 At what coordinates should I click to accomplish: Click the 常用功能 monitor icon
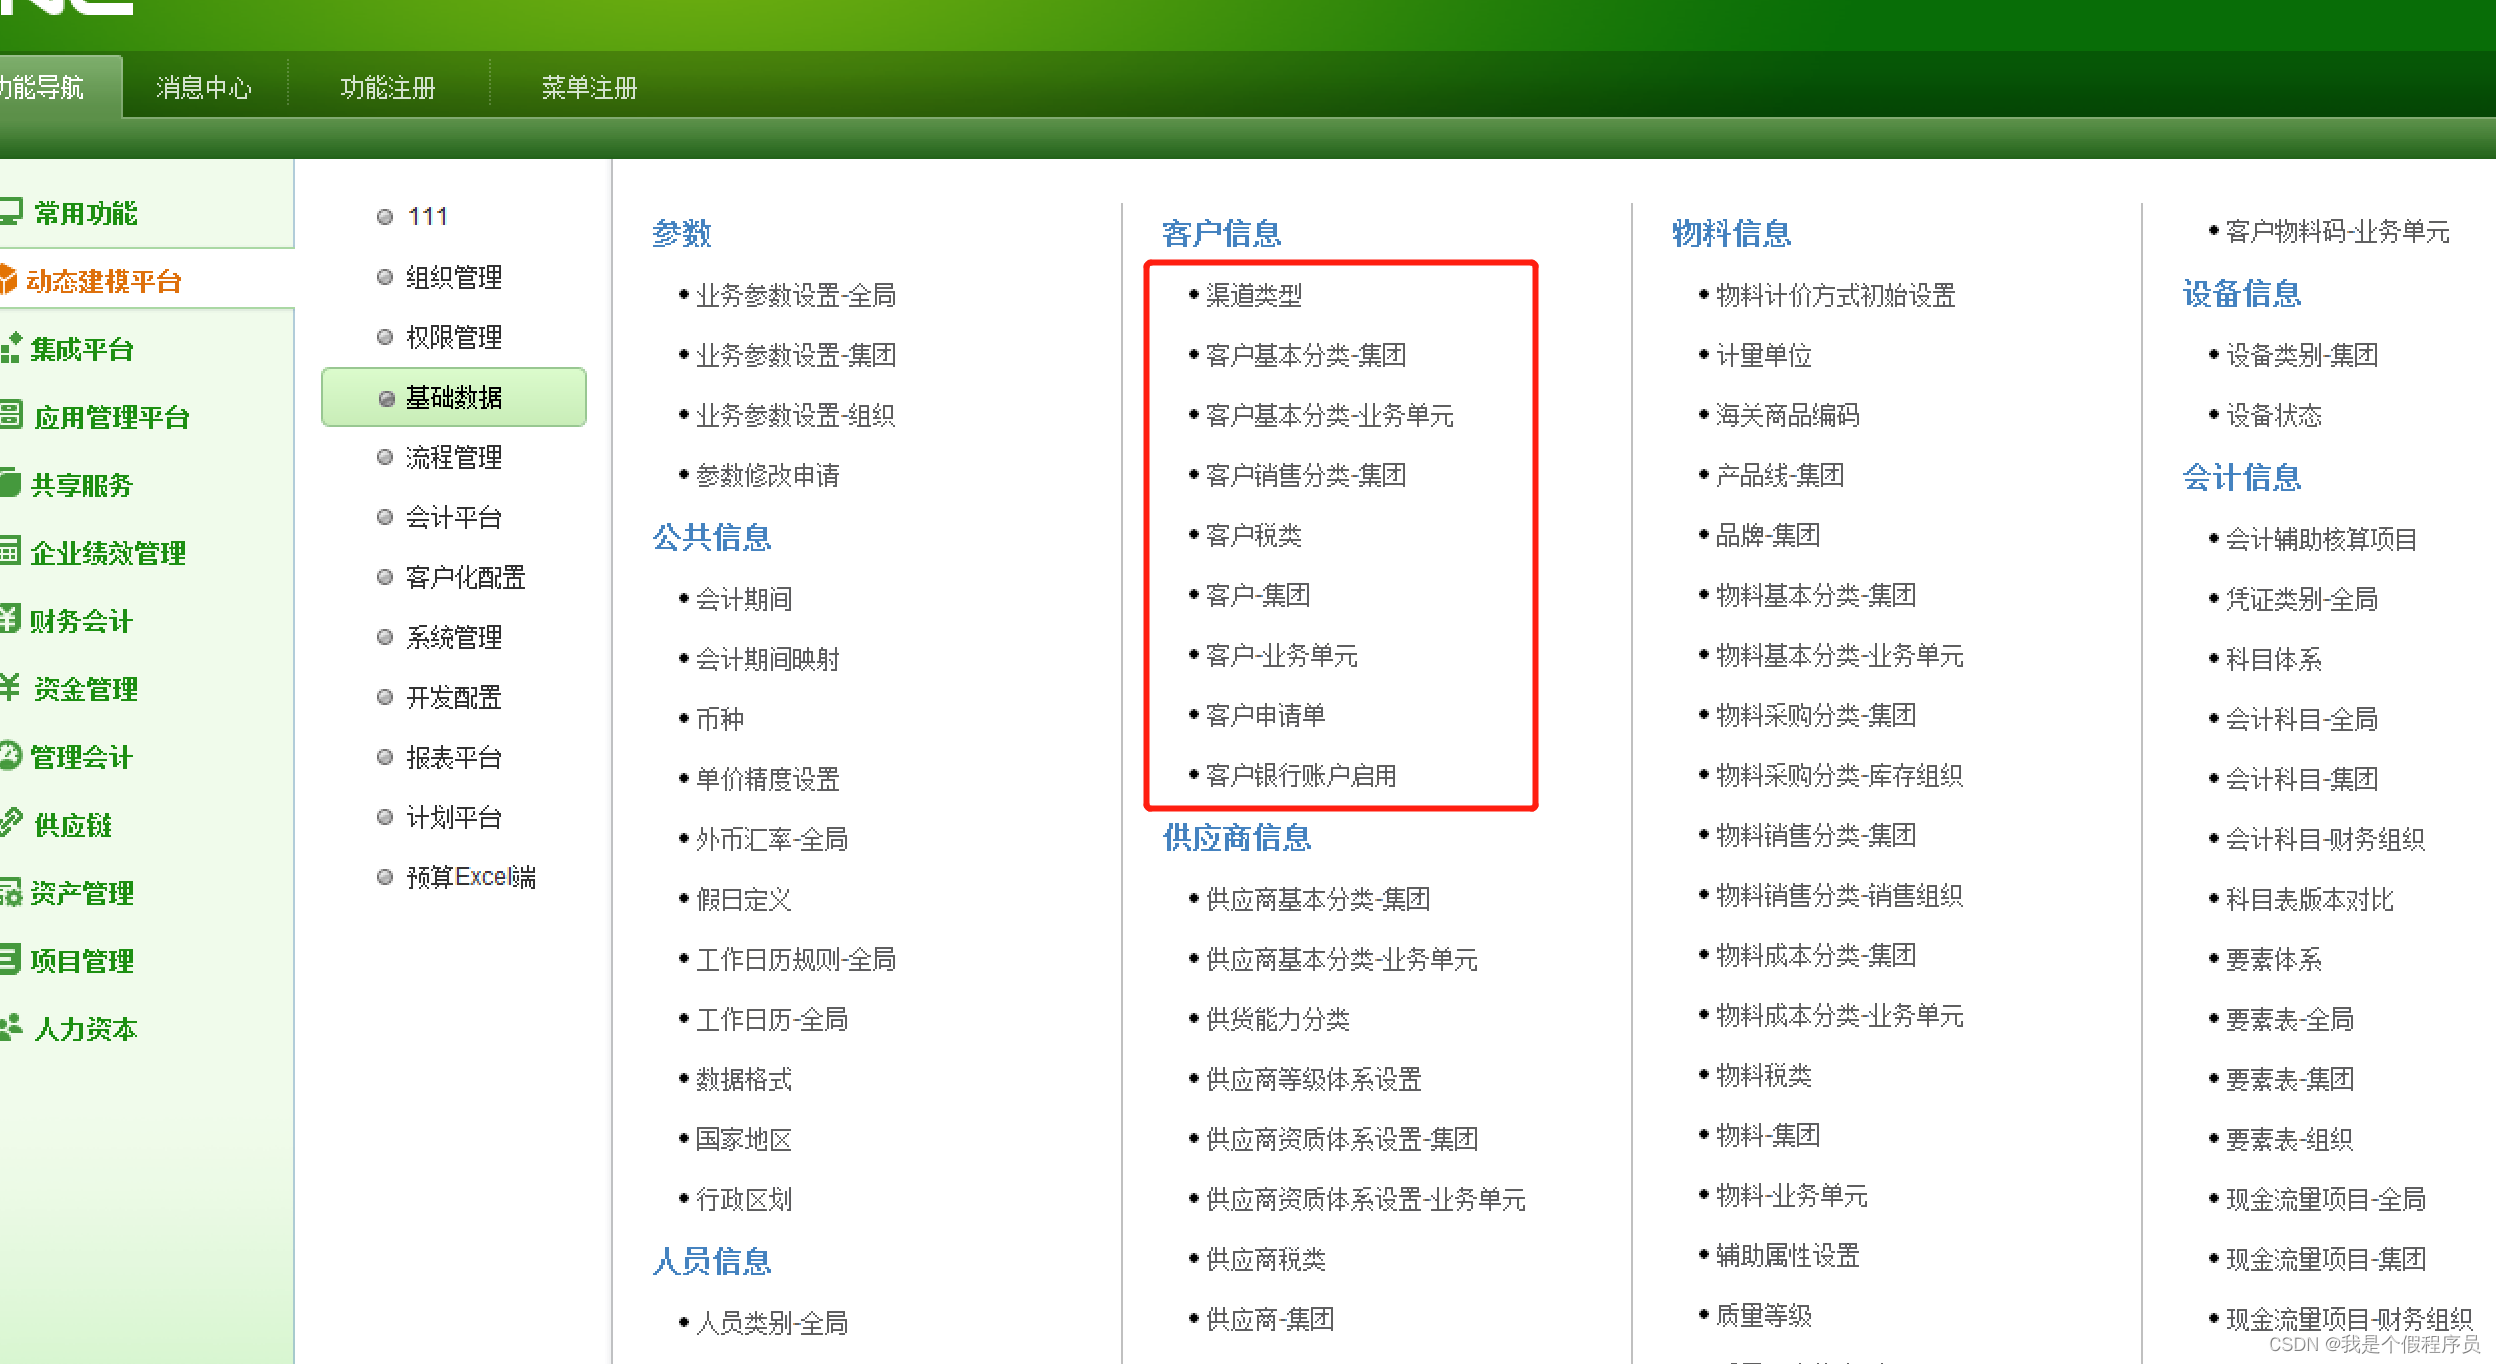click(11, 212)
